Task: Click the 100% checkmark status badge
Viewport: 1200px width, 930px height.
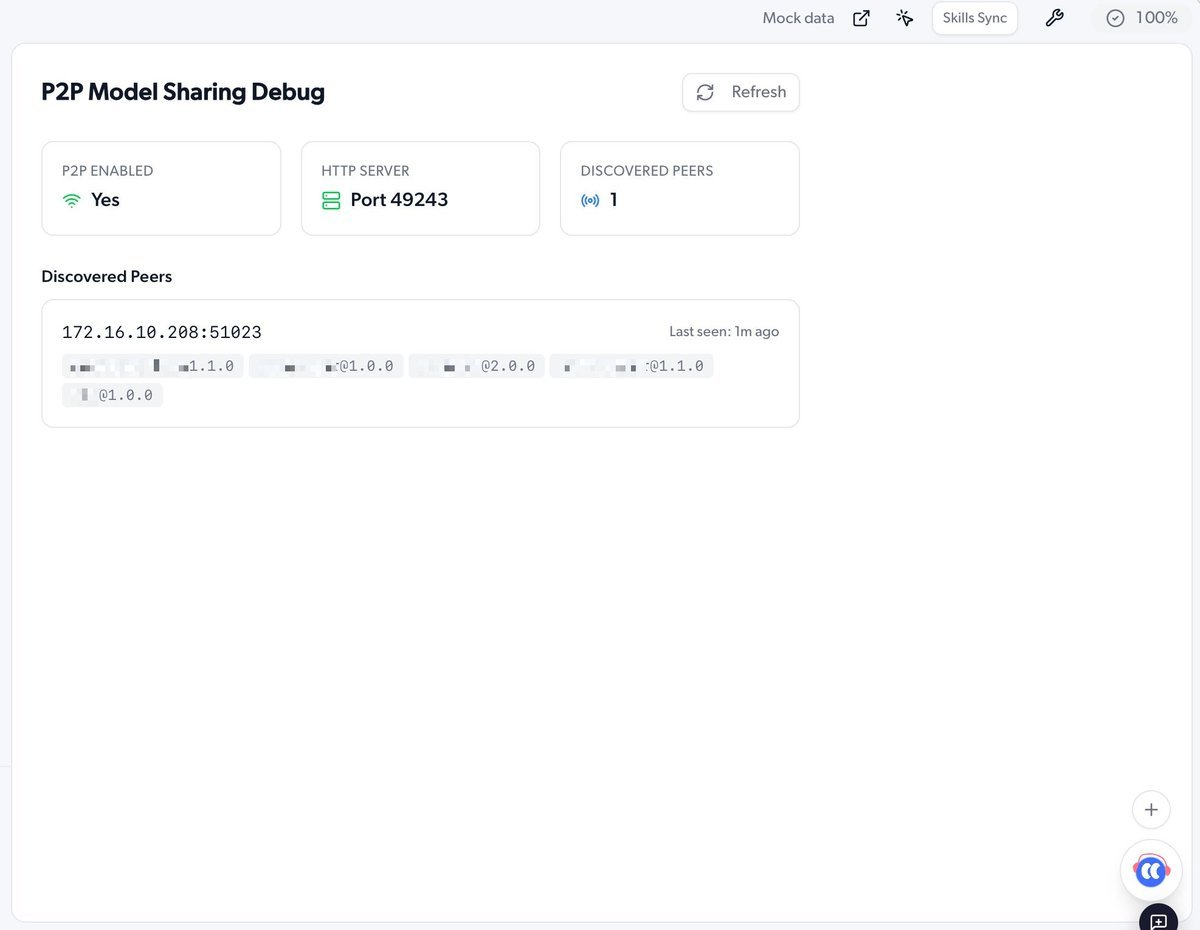Action: point(1142,18)
